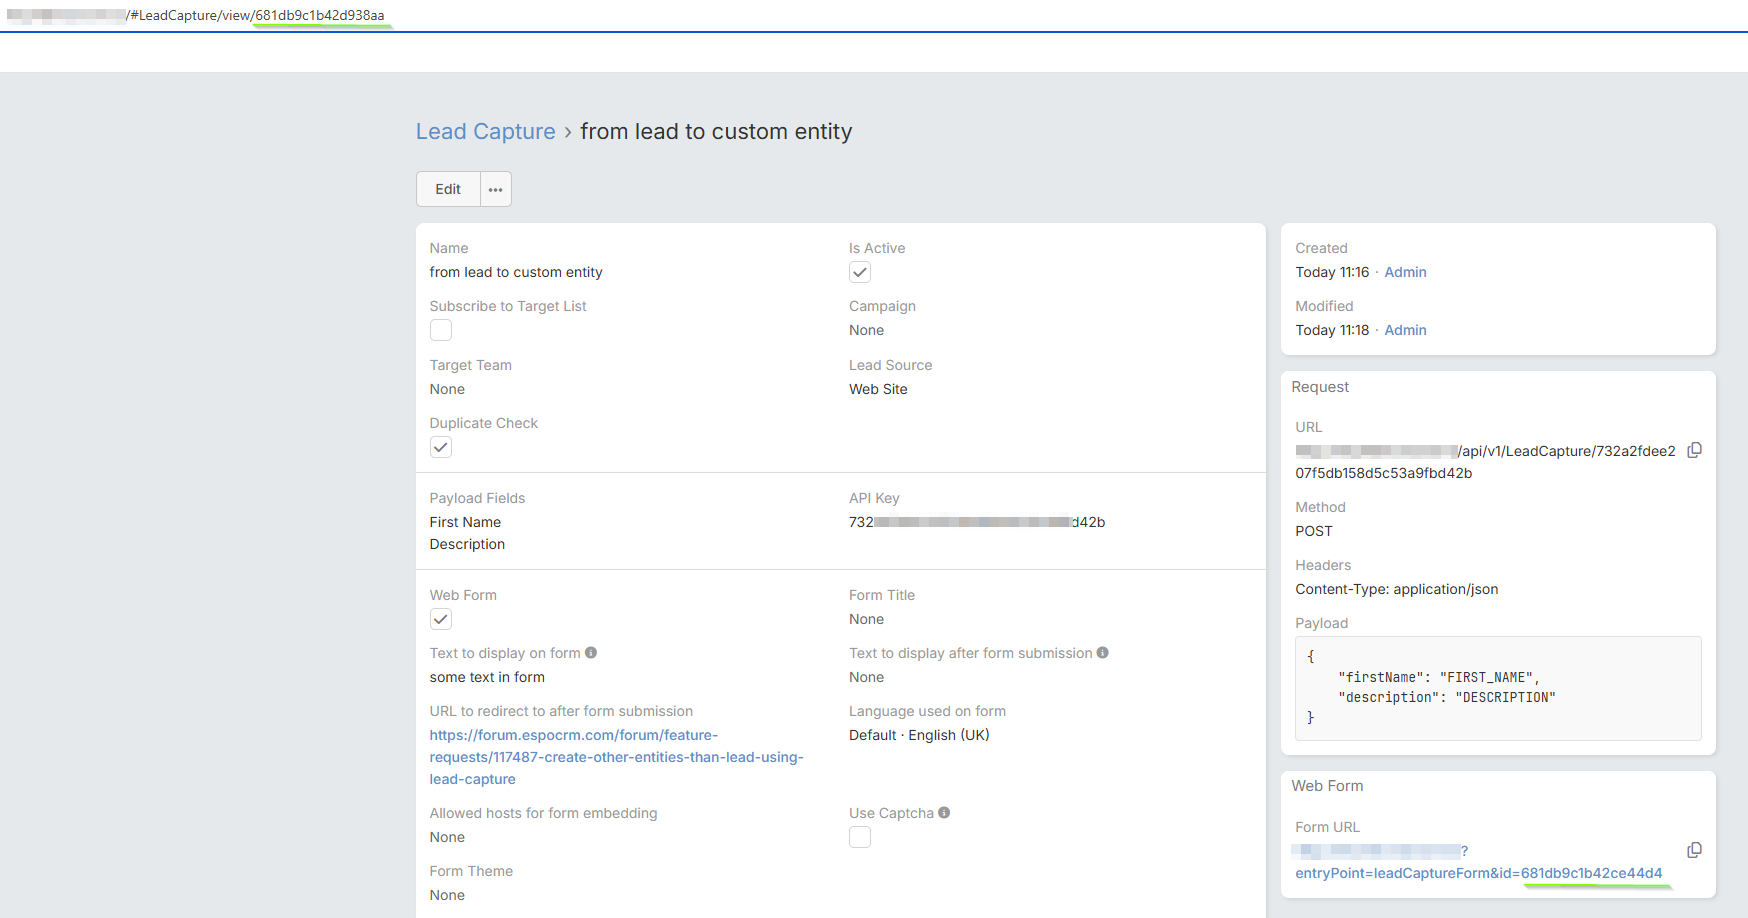This screenshot has width=1748, height=918.
Task: Show info for Text to display after form submission
Action: tap(1102, 653)
